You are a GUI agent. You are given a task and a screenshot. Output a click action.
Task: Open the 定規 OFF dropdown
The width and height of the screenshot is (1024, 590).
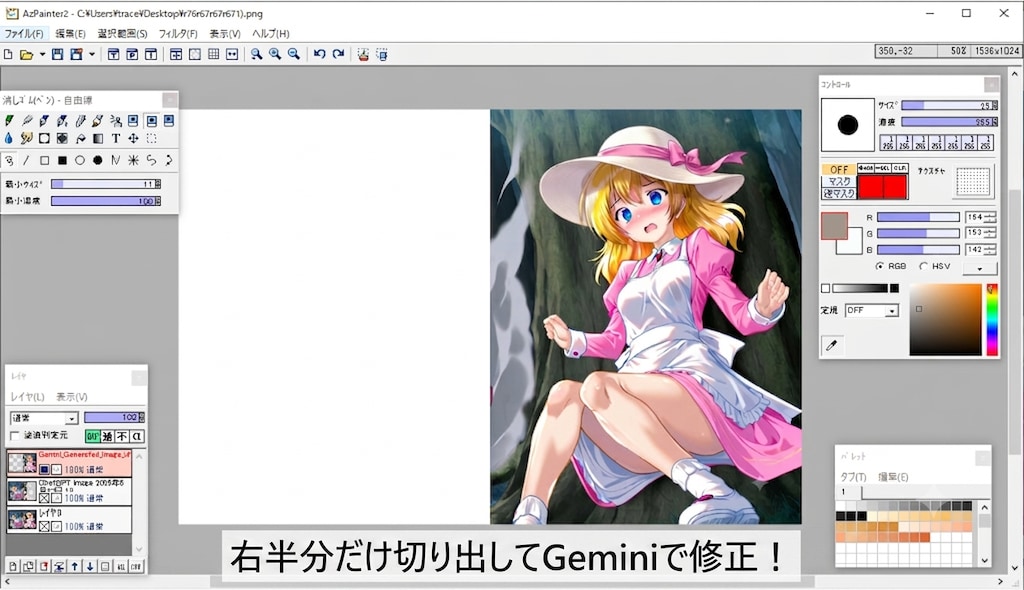[872, 310]
